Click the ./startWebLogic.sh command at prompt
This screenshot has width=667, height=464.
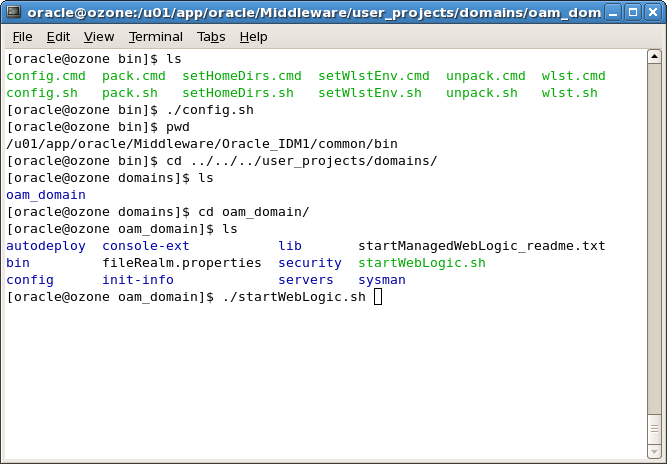pyautogui.click(x=294, y=297)
